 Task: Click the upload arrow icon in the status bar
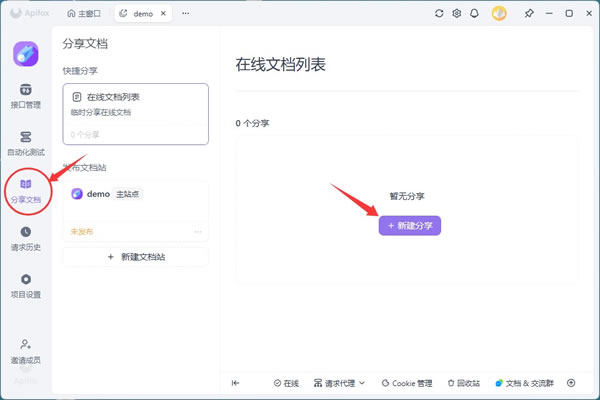click(x=571, y=383)
